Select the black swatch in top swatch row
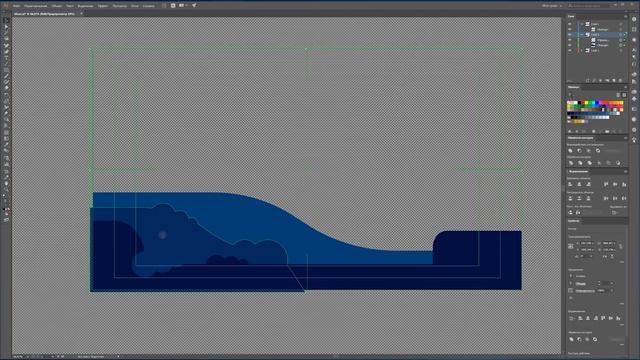 click(579, 102)
